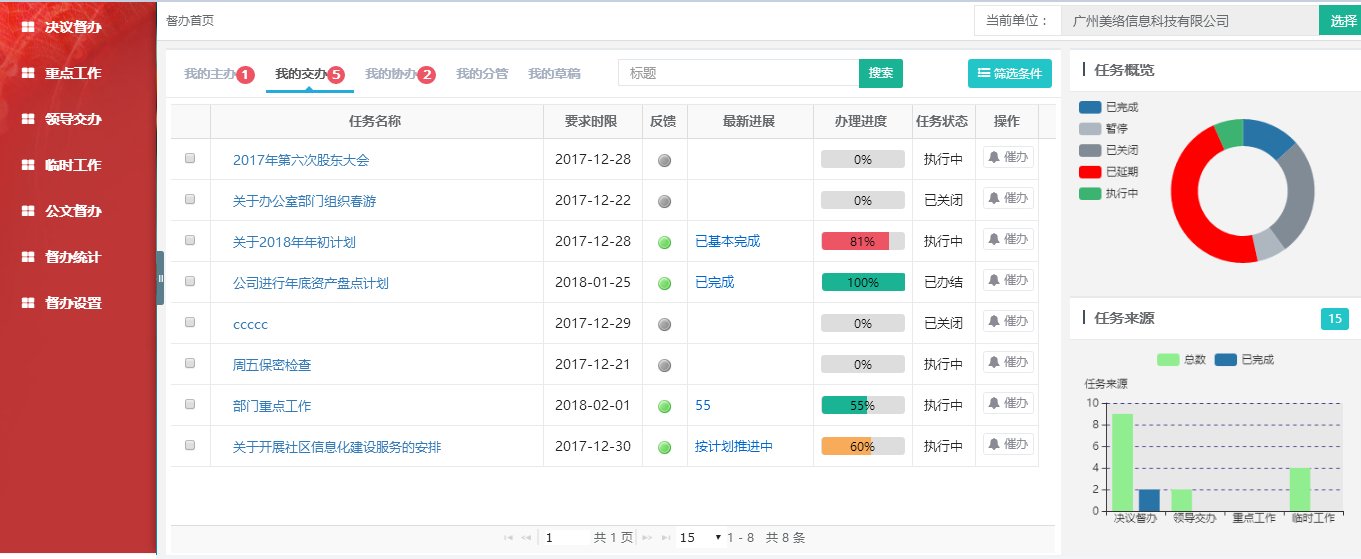This screenshot has width=1361, height=559.
Task: Toggle the red 已延期 legend swatch
Action: pos(1090,172)
